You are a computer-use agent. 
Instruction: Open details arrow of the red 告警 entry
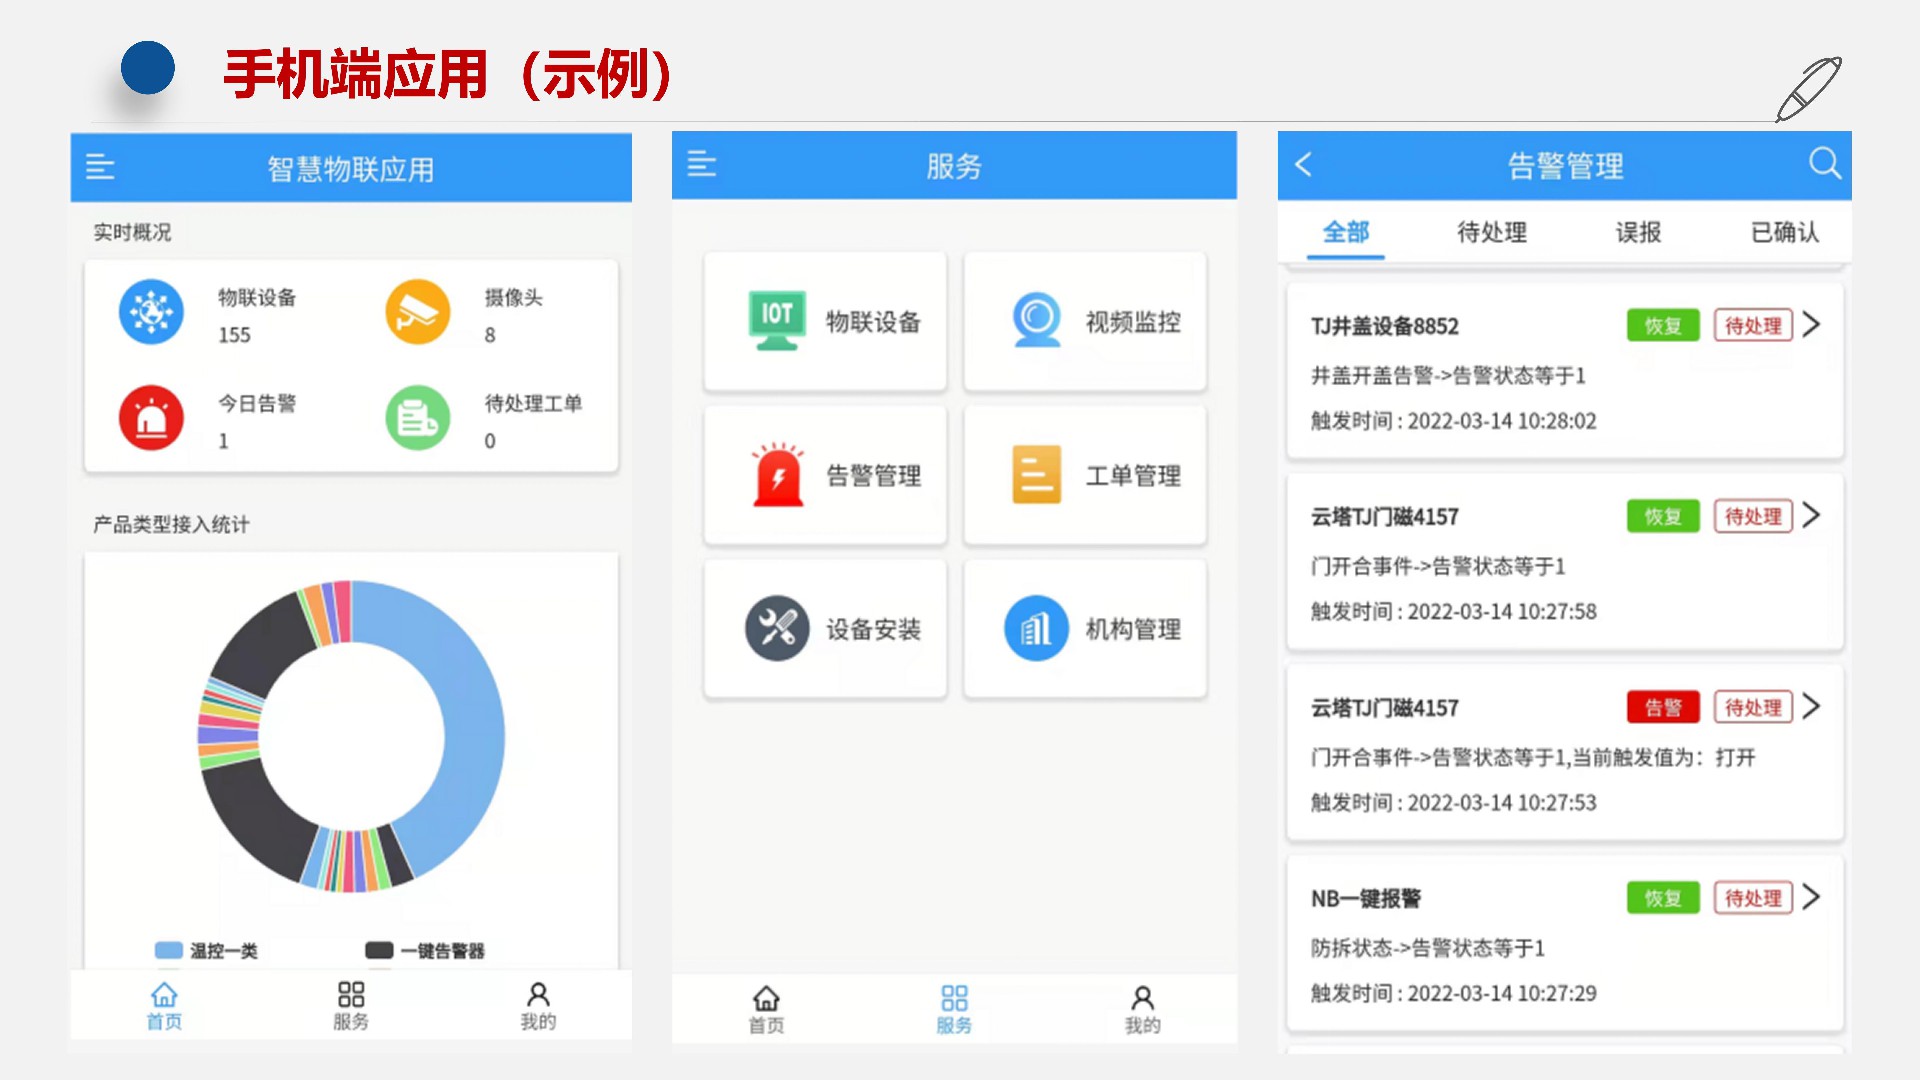click(1811, 707)
